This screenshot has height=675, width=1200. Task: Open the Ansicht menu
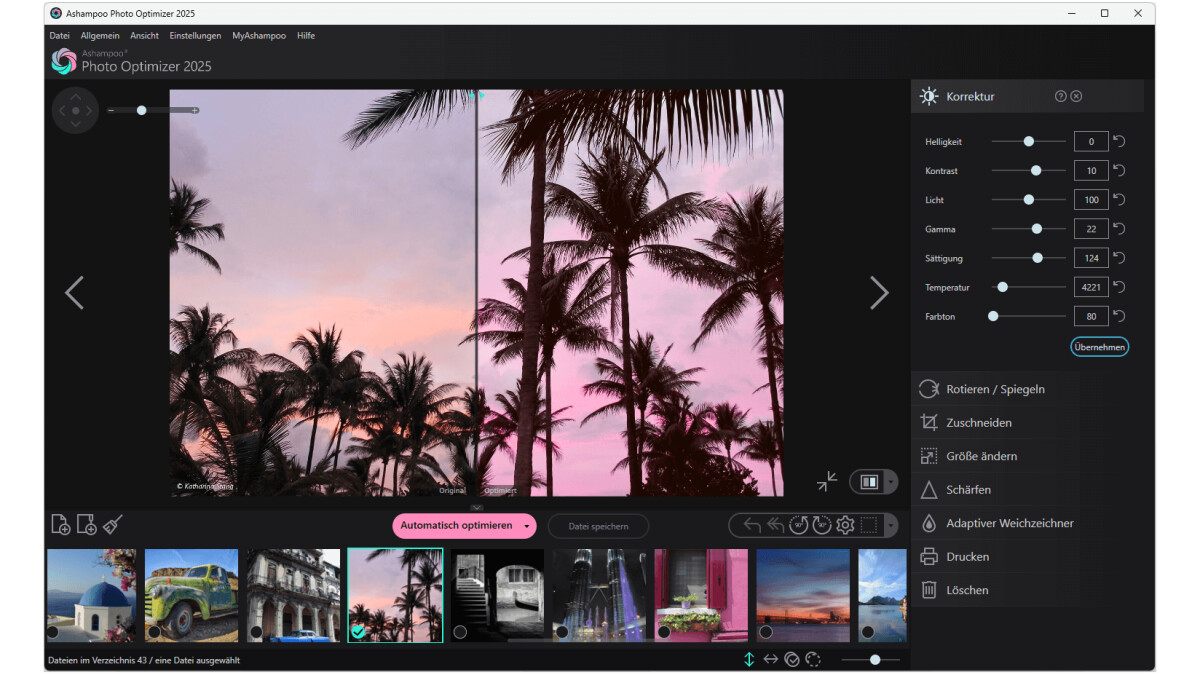point(145,35)
